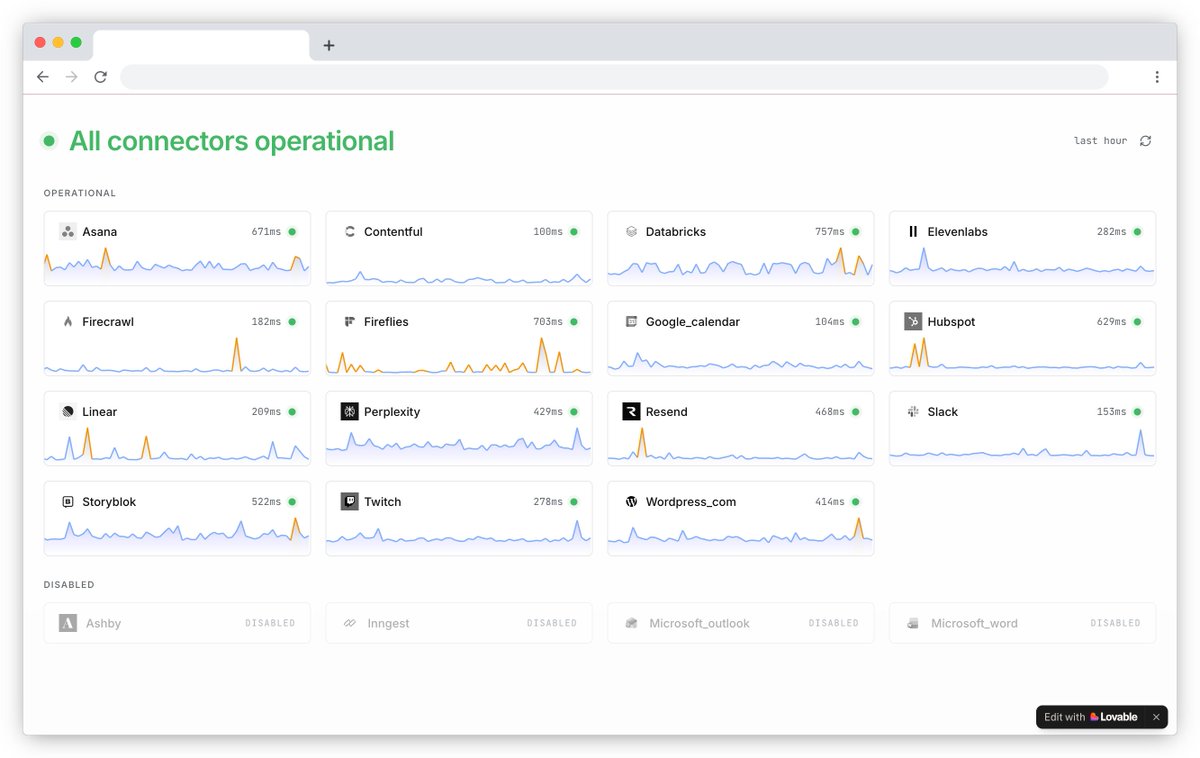
Task: Click the Hubspot logo icon
Action: pos(913,322)
